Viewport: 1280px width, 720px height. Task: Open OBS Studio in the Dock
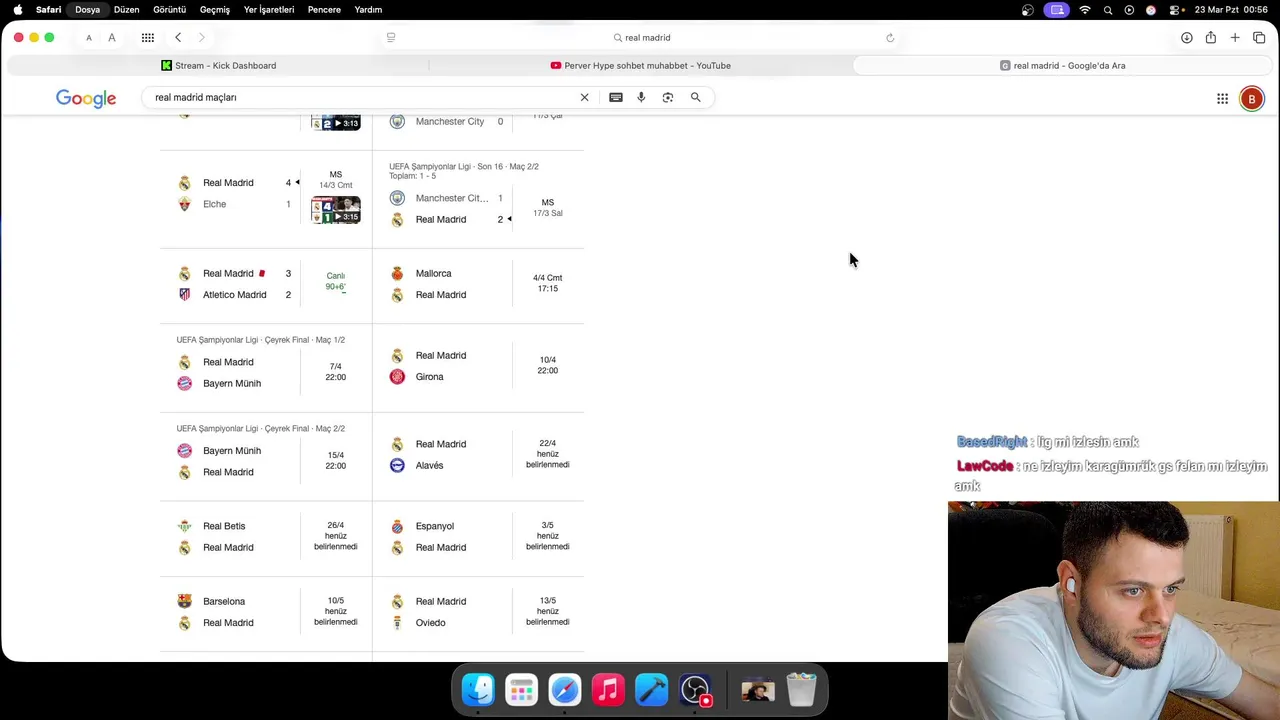[x=695, y=690]
